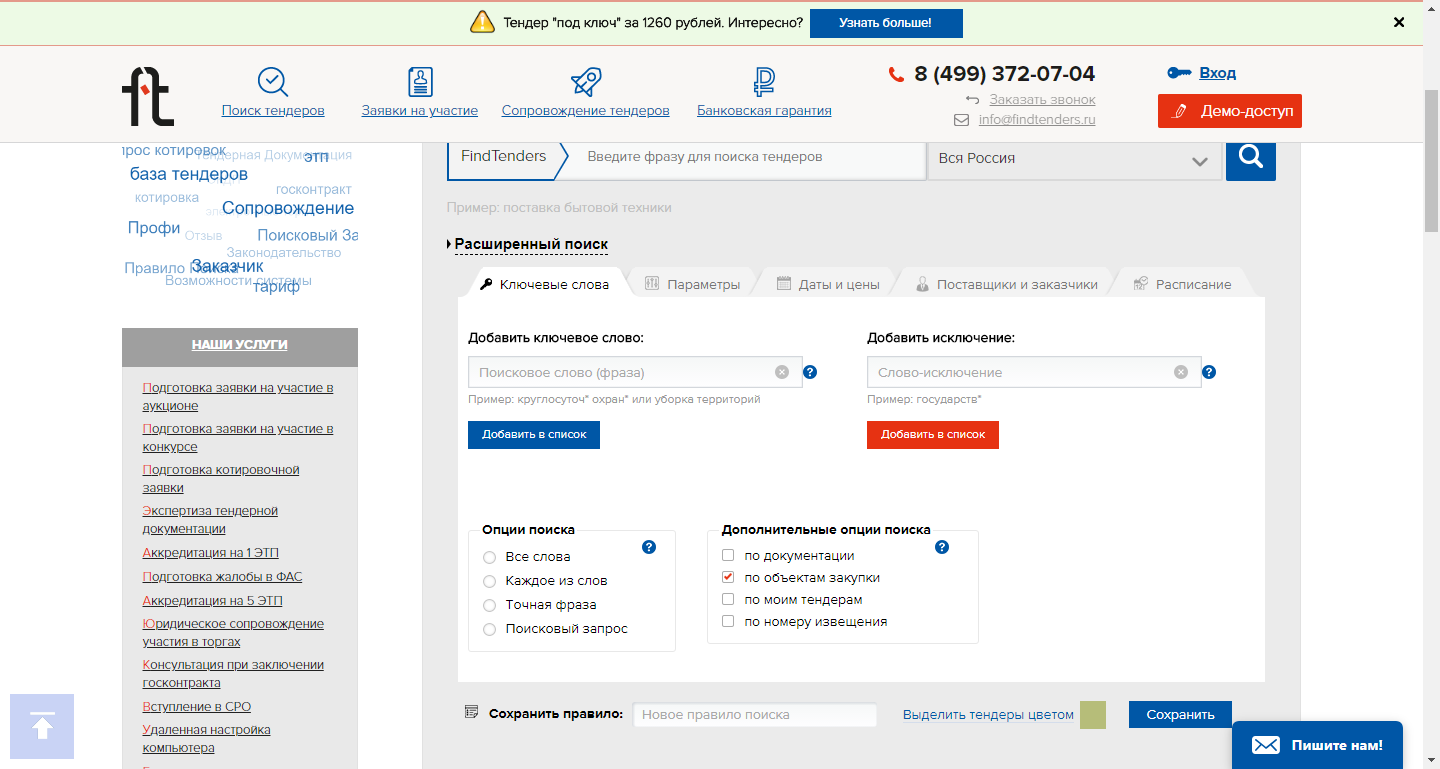The width and height of the screenshot is (1440, 769).
Task: Open Заявки на участие navigation link
Action: pos(420,110)
